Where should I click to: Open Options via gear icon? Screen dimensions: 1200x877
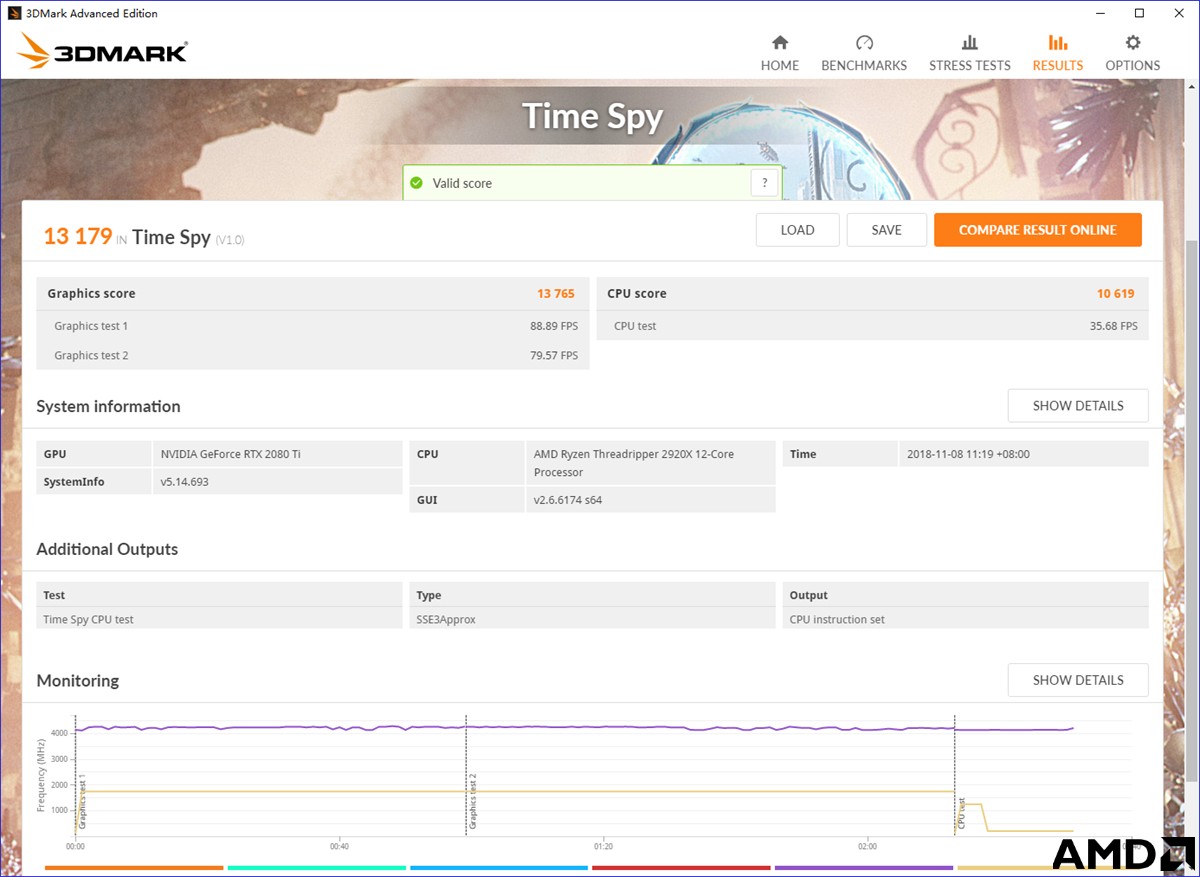(1133, 43)
